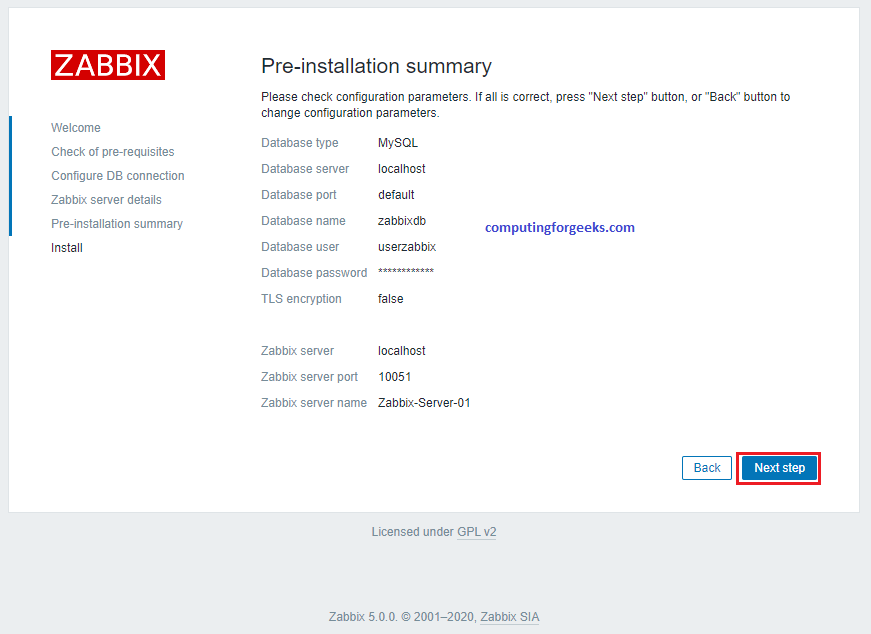Click the Zabbix server label
The width and height of the screenshot is (871, 634).
[297, 351]
